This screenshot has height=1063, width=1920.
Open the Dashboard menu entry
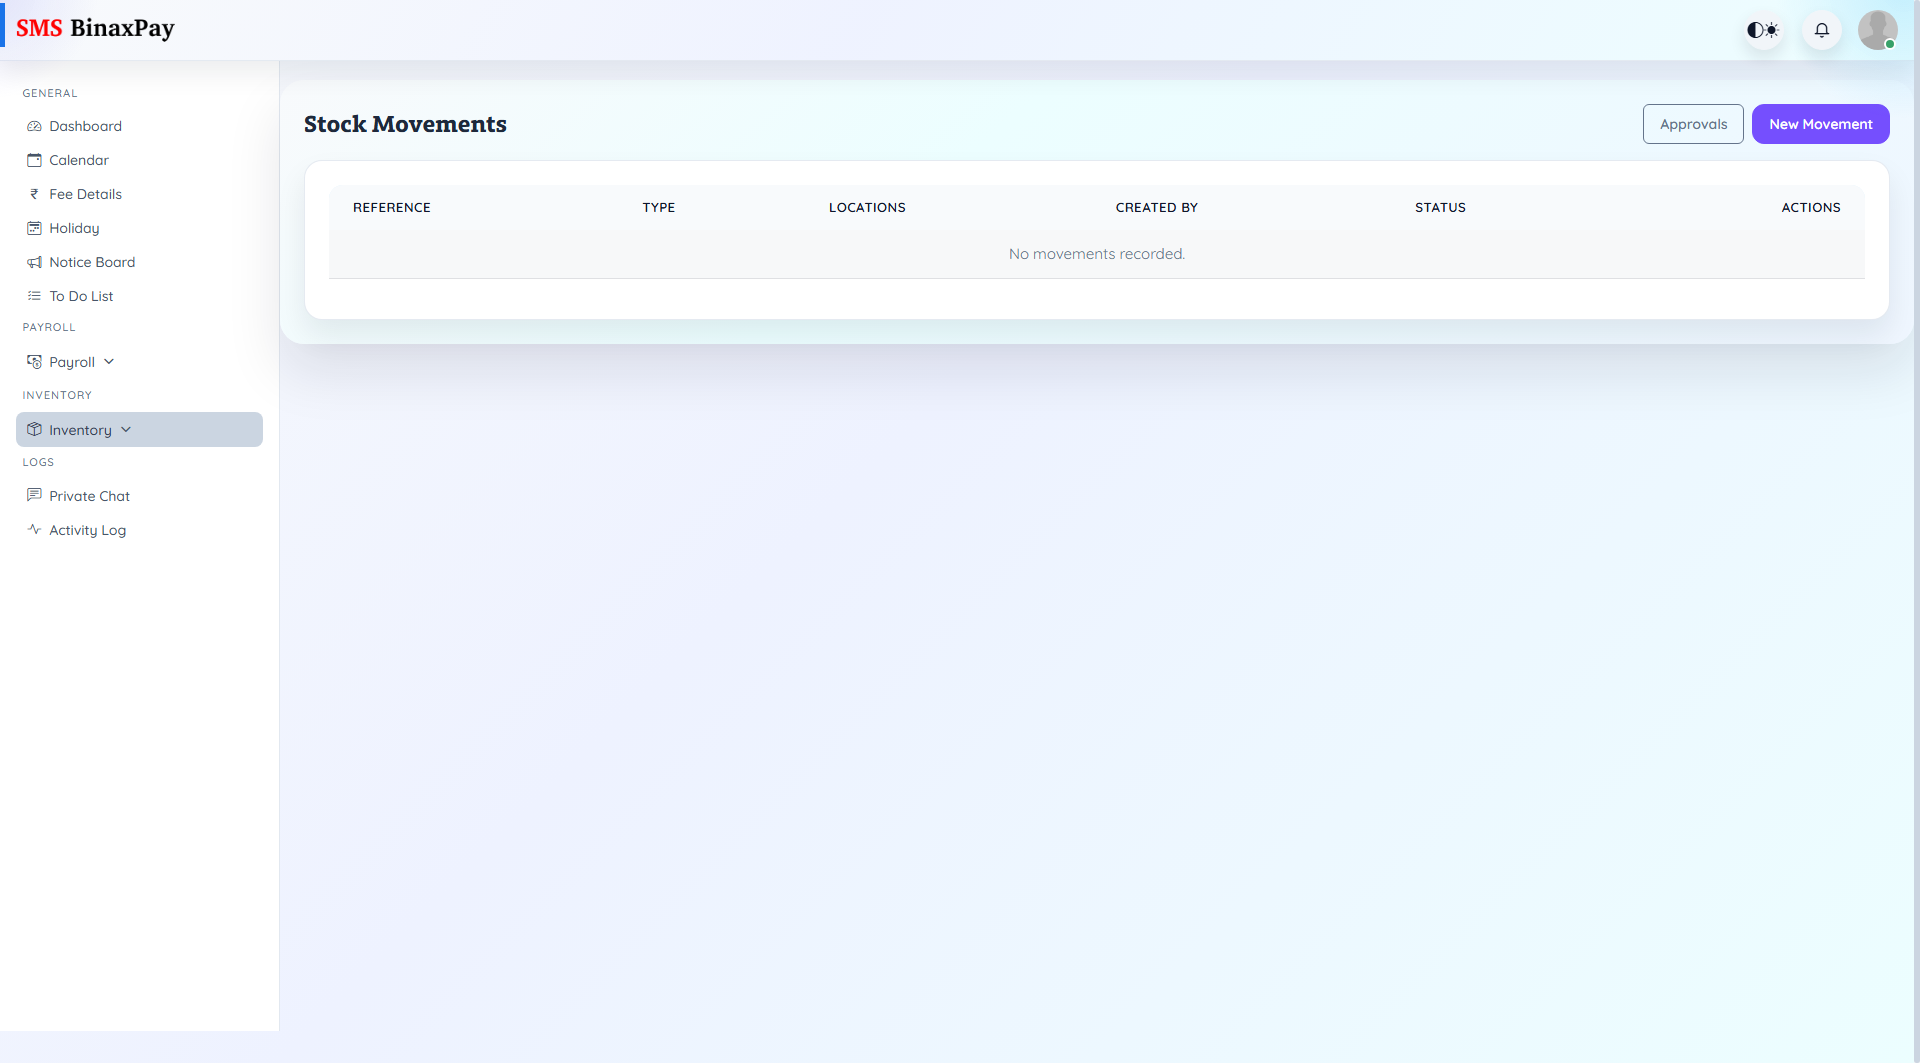point(85,126)
